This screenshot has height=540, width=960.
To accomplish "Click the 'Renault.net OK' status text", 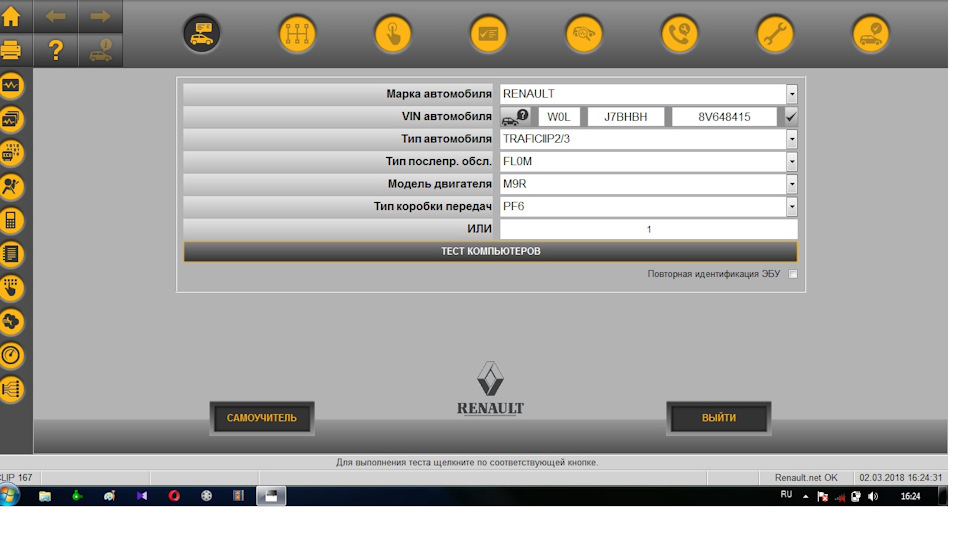I will click(806, 478).
